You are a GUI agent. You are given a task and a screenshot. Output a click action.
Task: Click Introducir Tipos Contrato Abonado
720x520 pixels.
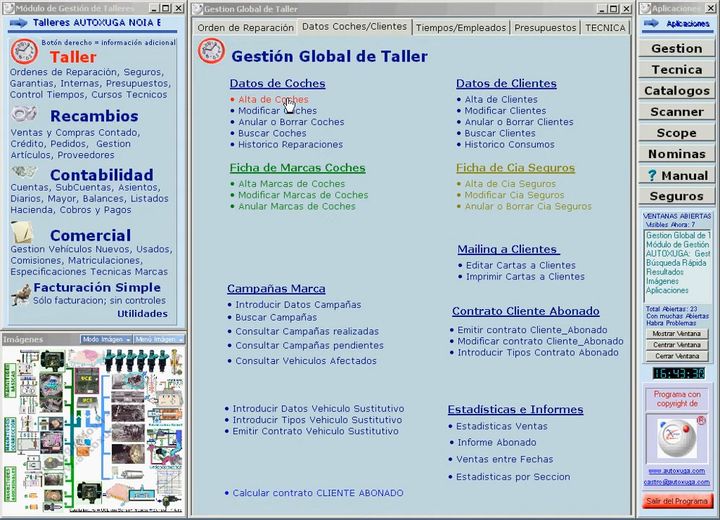tap(538, 352)
